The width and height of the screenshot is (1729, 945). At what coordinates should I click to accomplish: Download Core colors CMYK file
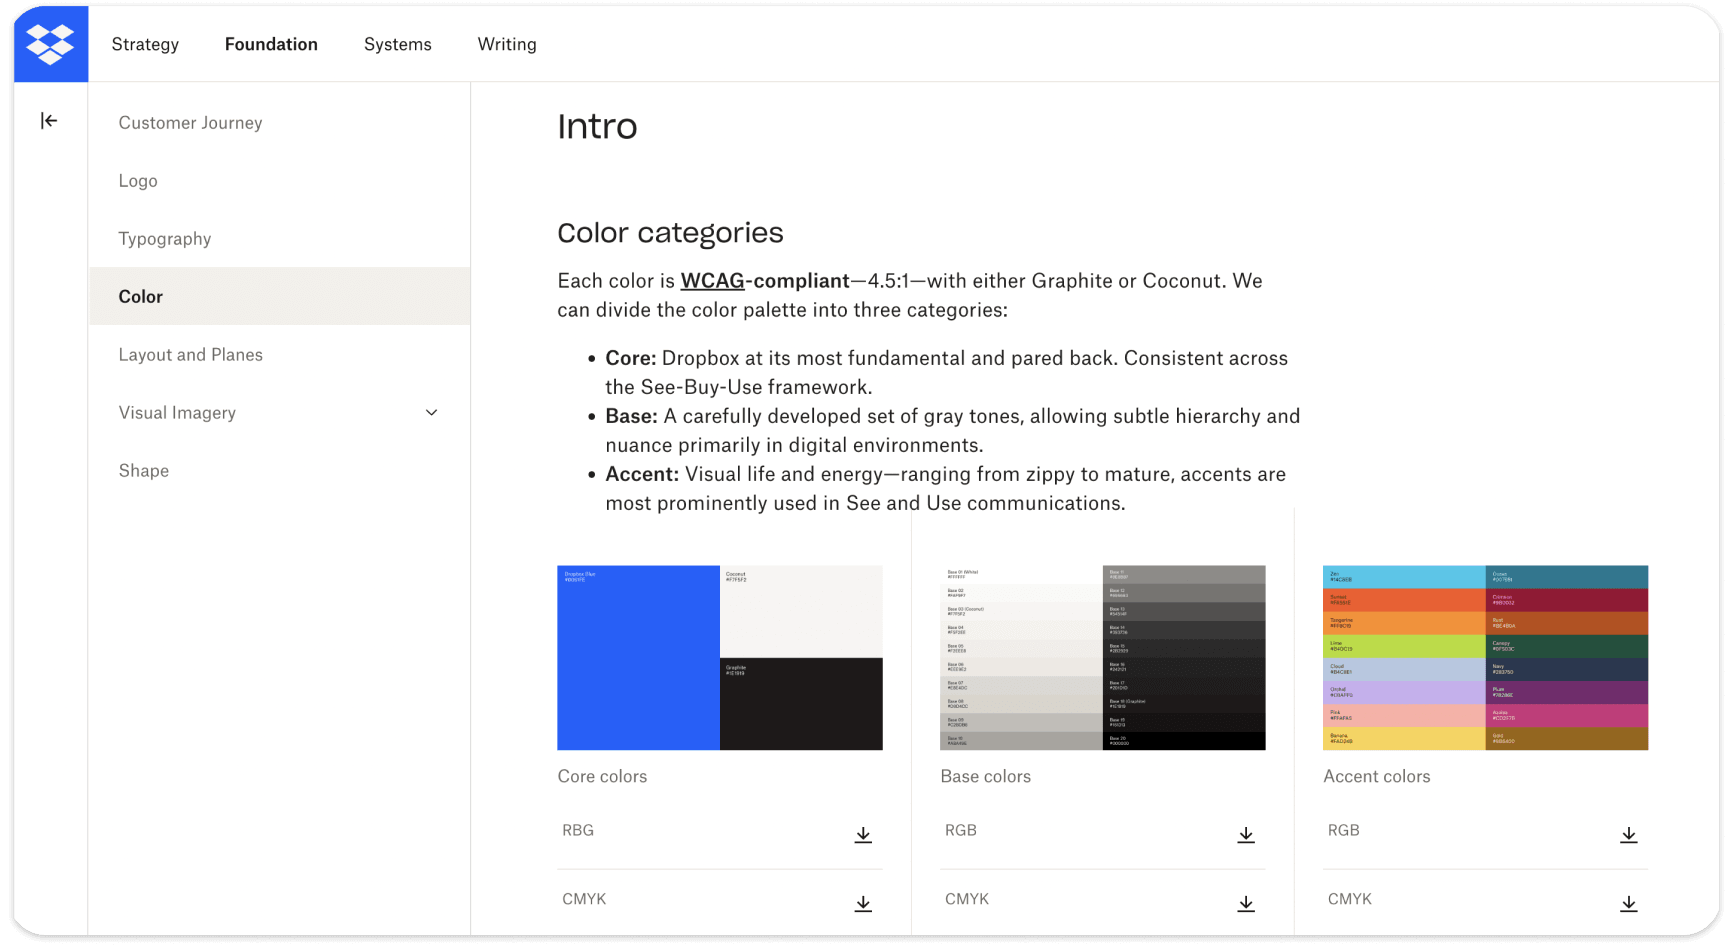pos(863,904)
